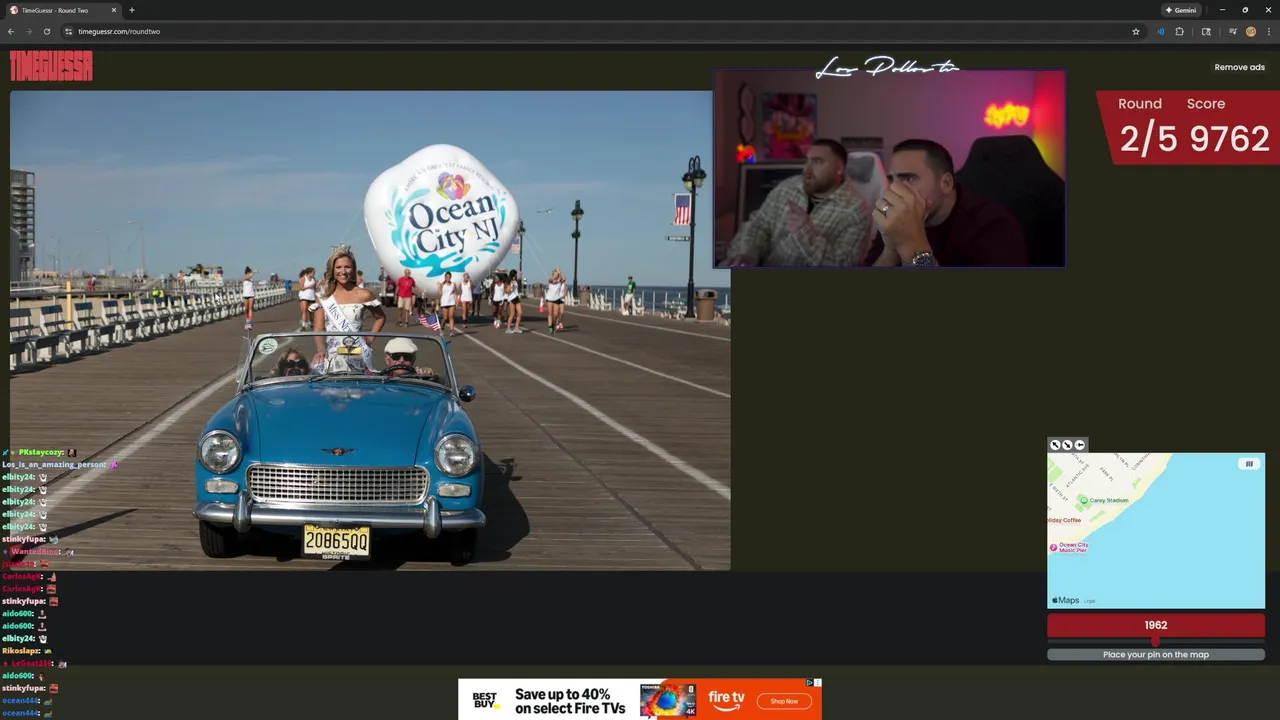
Task: Click second map resize arrow icon
Action: 1067,445
